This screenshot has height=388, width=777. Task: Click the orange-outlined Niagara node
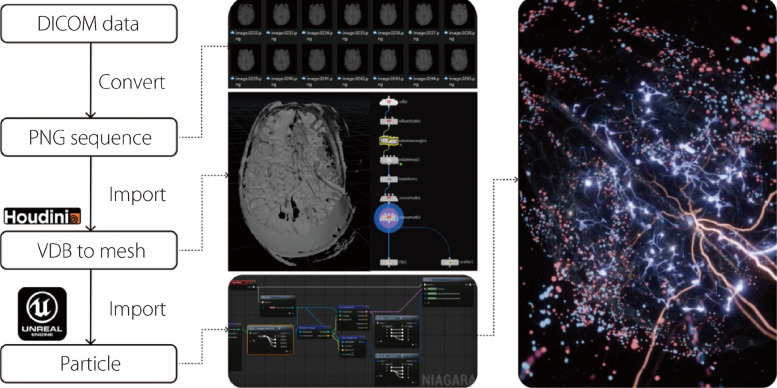pos(270,339)
